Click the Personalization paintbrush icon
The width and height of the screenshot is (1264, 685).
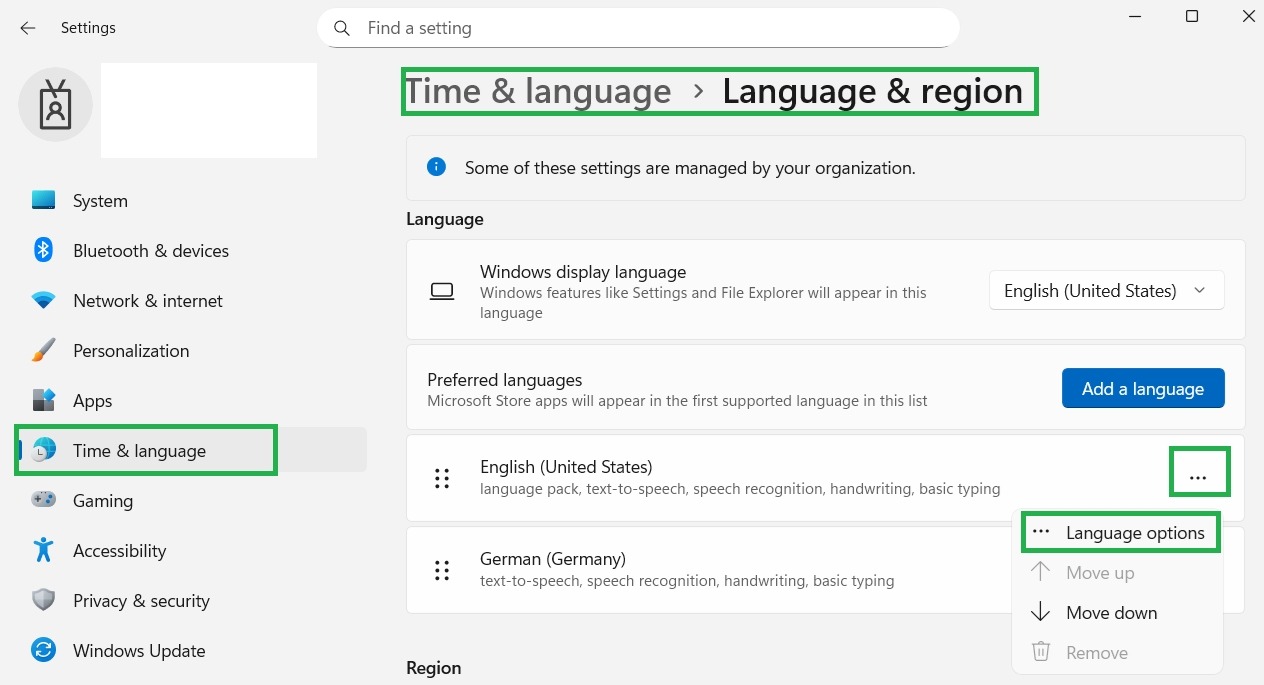(43, 350)
